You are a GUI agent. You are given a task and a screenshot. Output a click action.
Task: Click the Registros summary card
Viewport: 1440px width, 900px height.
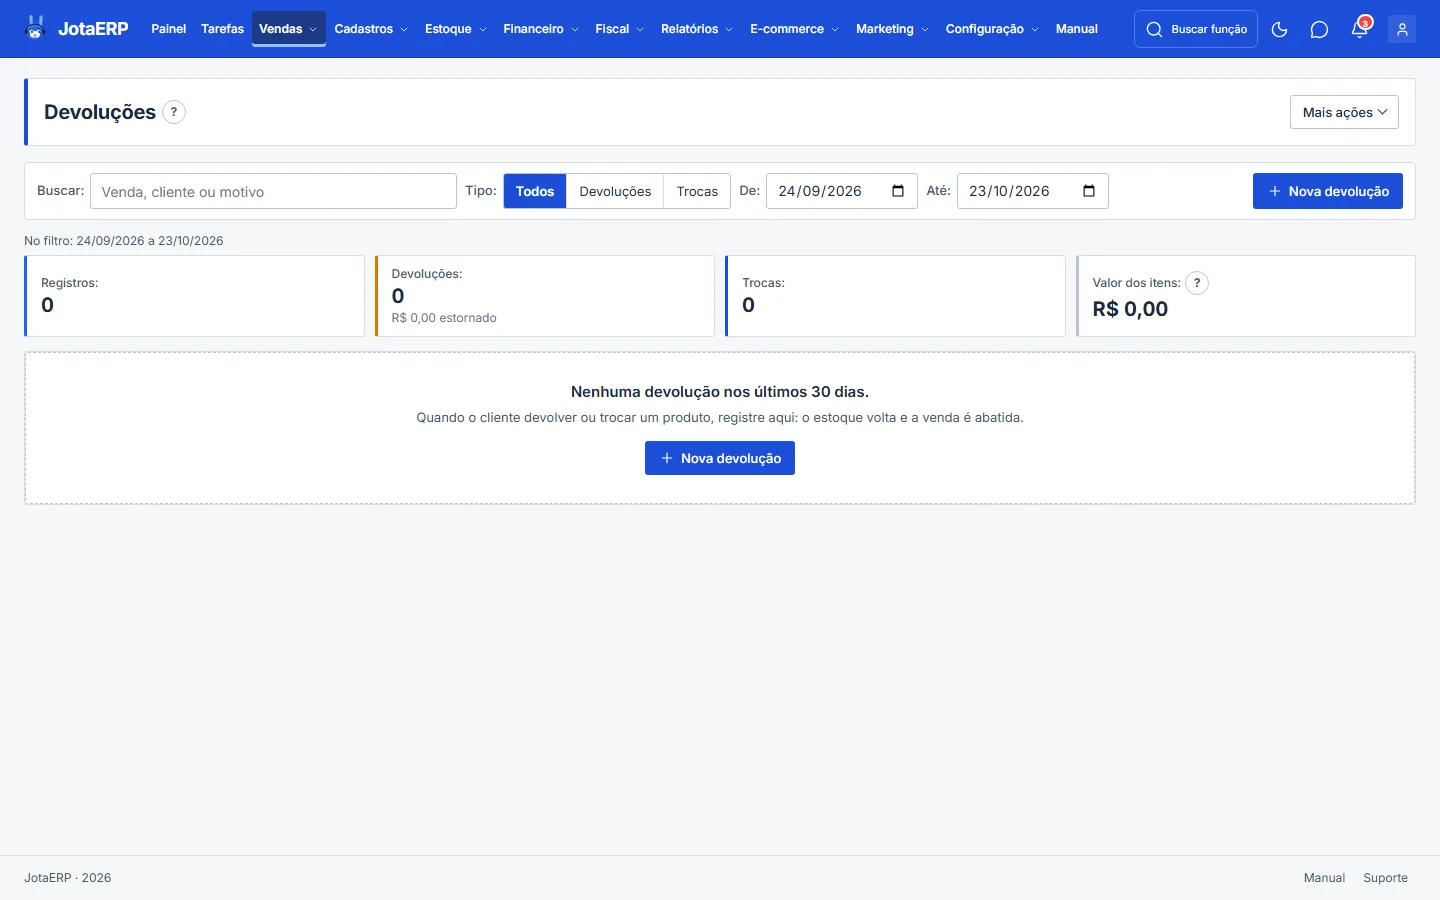194,296
